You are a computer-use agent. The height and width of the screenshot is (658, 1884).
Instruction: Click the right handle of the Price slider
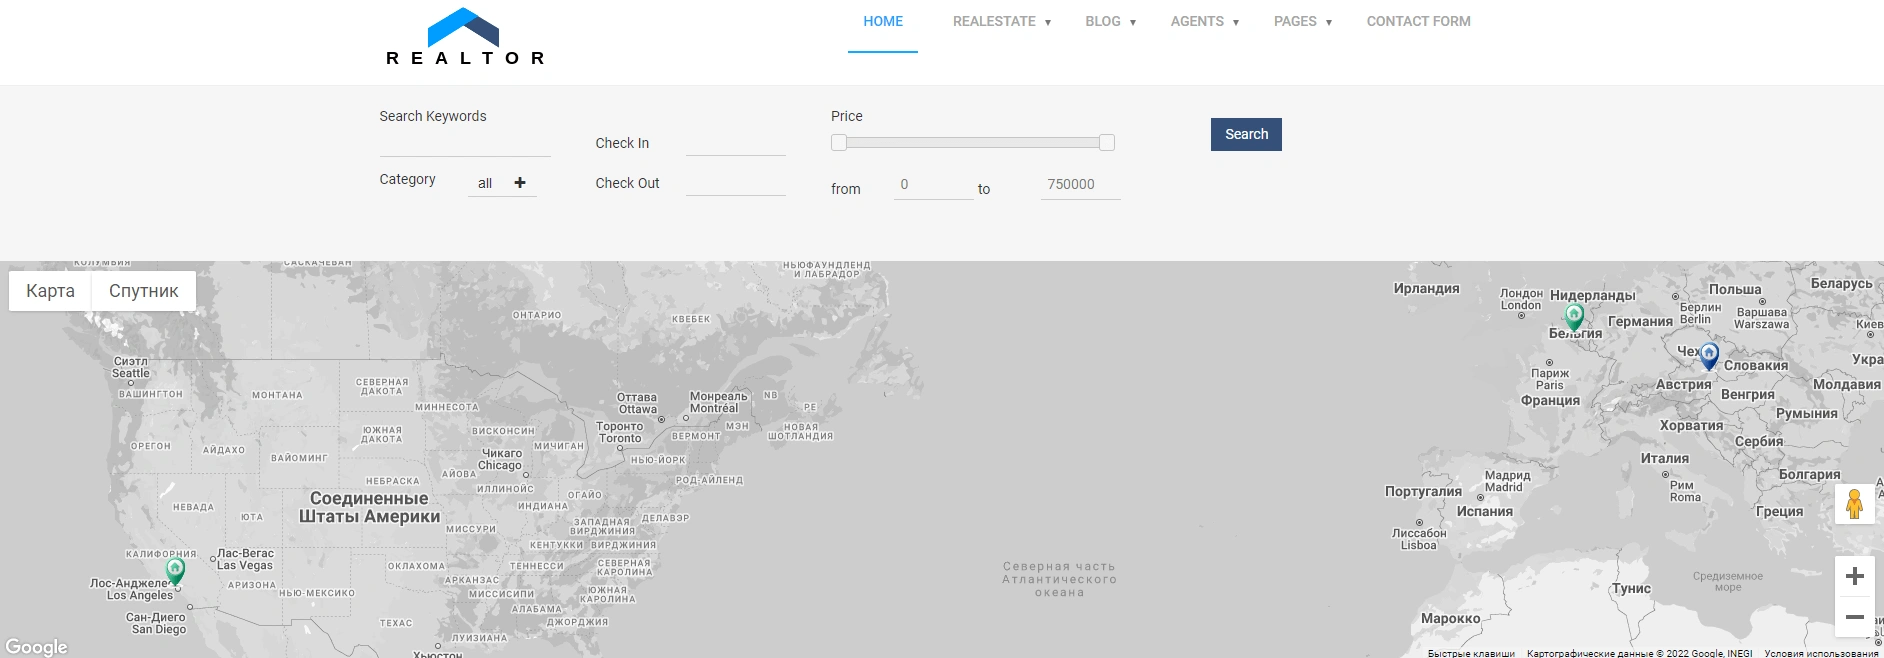point(1107,143)
